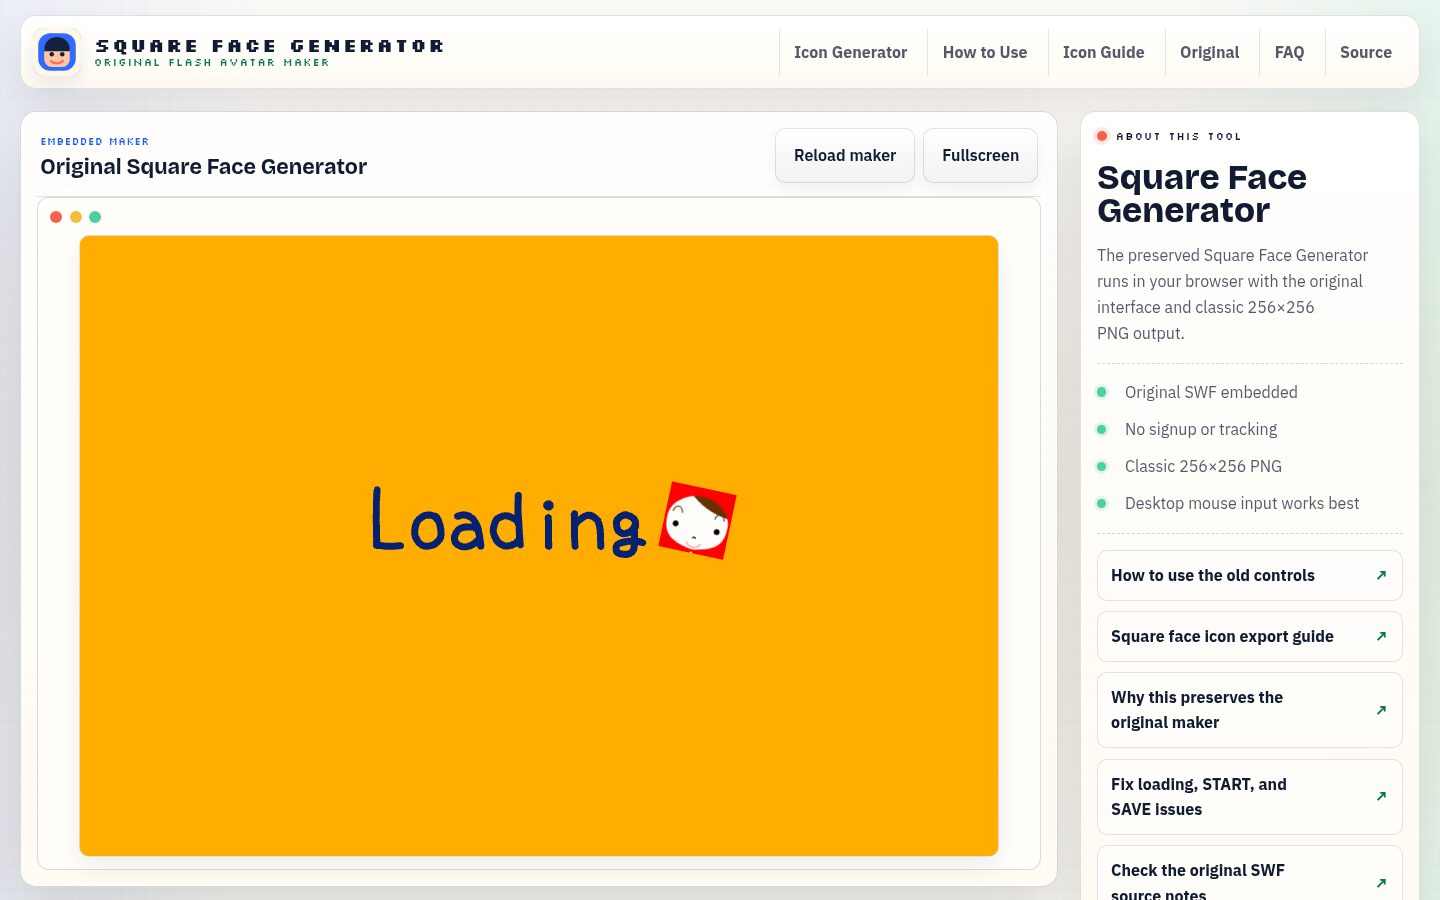Open 'Fix loading, START, and SAVE issues'
Viewport: 1440px width, 900px height.
(x=1249, y=797)
